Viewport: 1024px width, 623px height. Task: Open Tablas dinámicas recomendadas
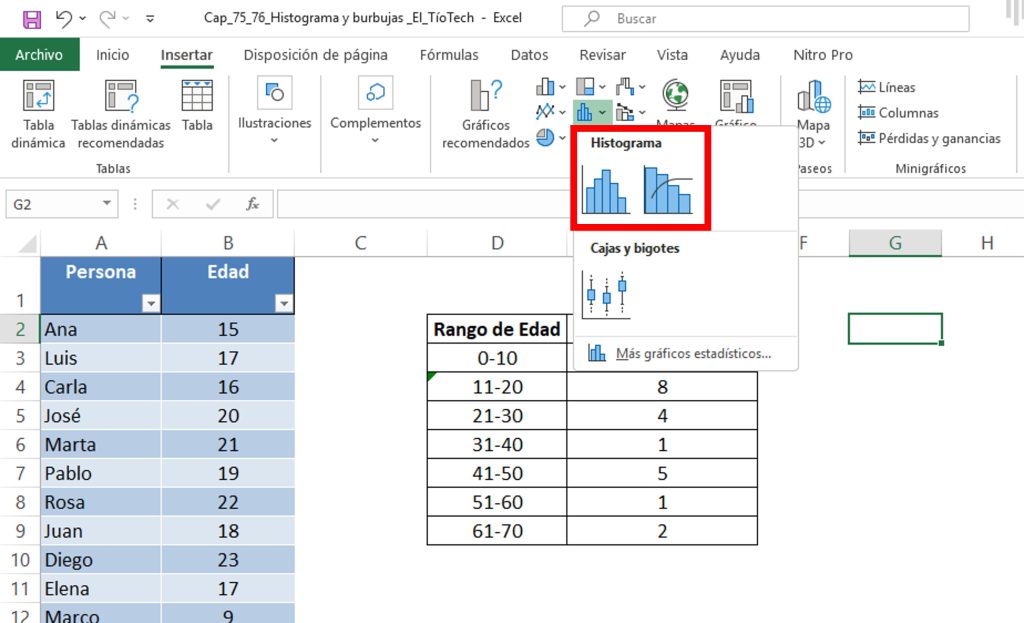121,115
